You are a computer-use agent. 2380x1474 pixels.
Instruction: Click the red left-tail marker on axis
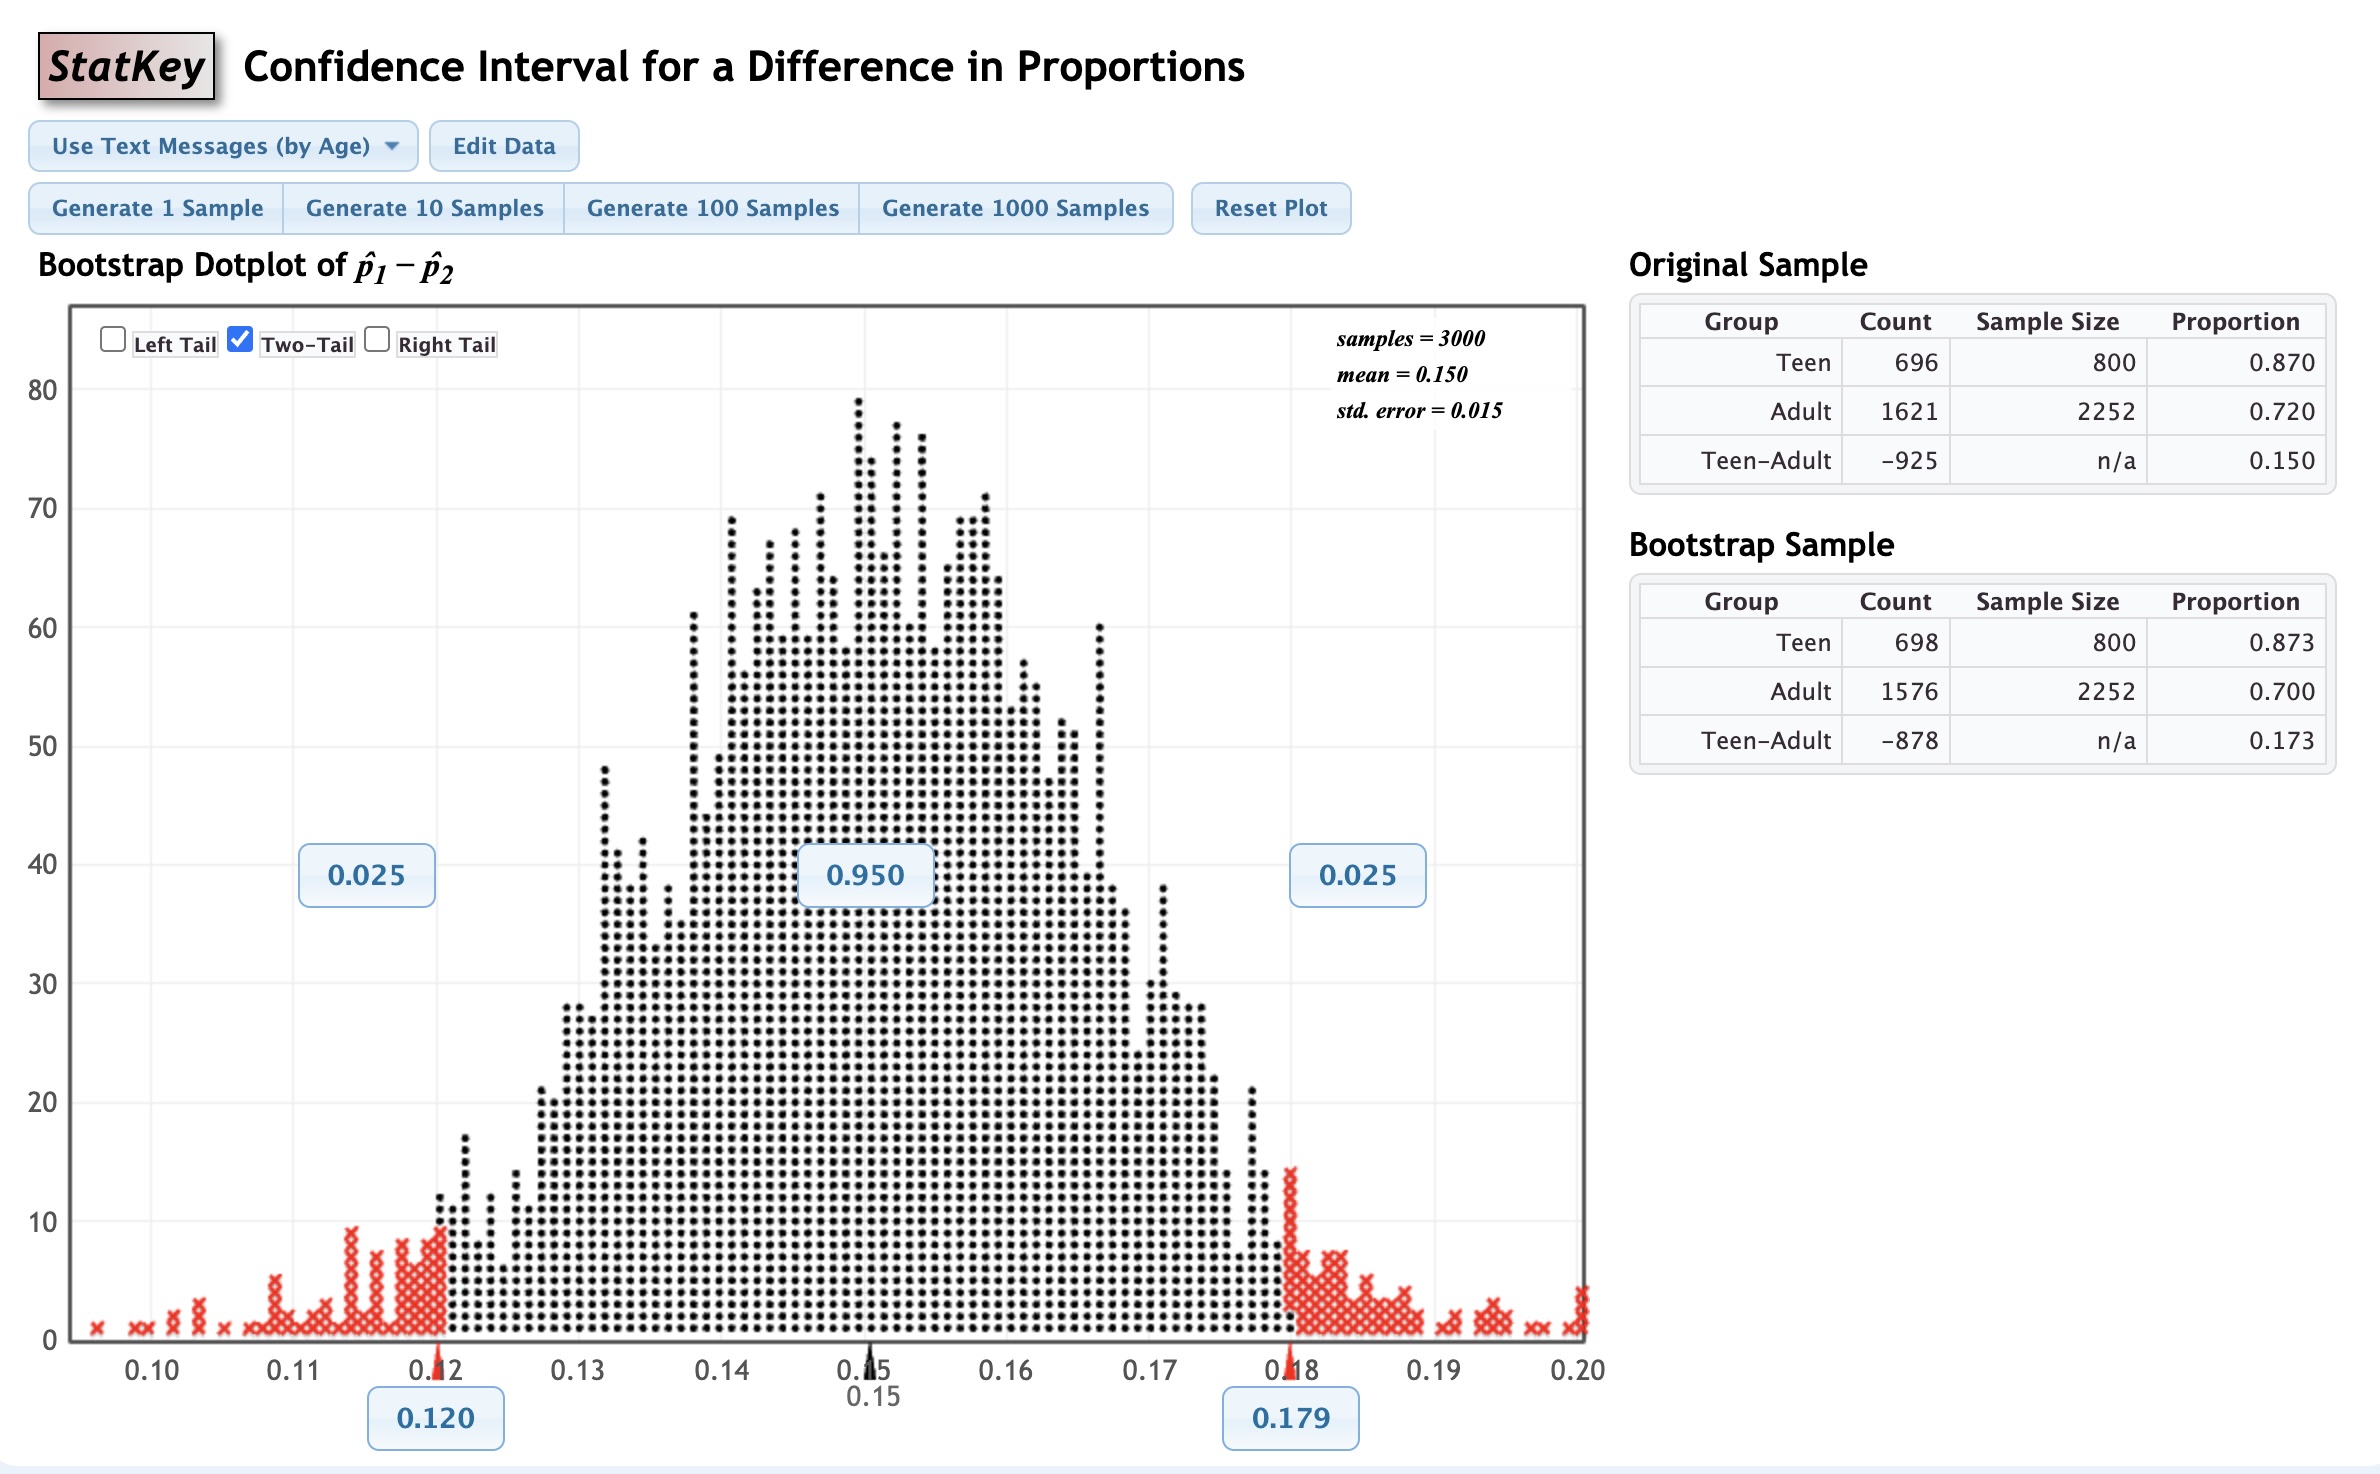437,1362
